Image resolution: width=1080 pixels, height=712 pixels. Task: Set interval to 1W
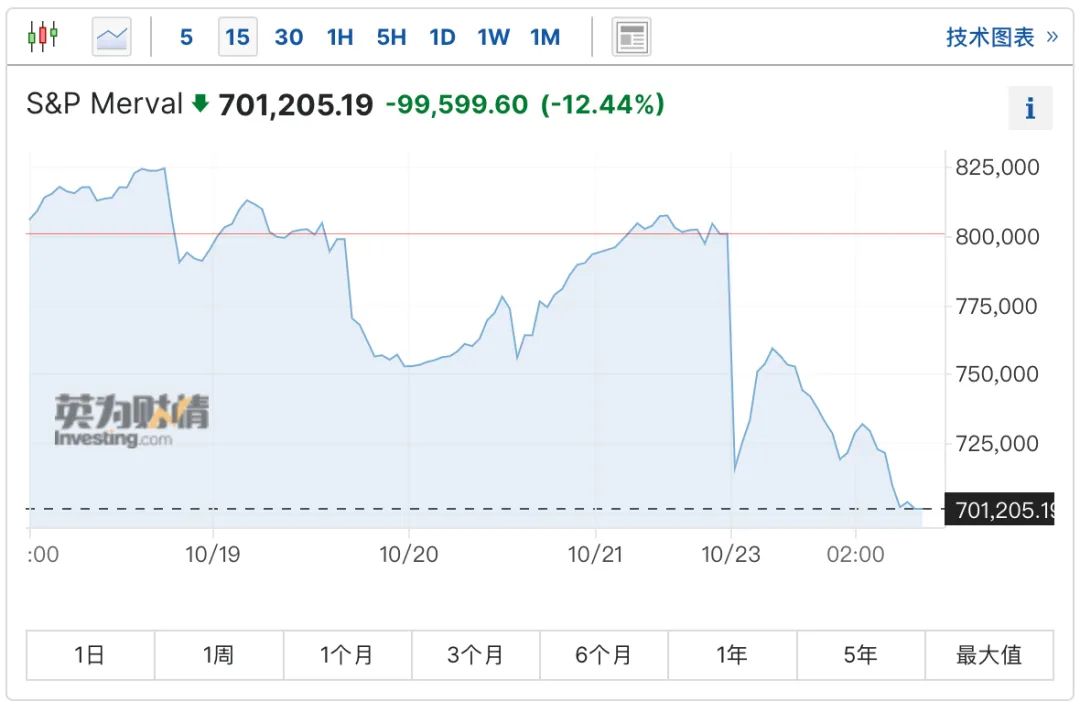[x=493, y=38]
